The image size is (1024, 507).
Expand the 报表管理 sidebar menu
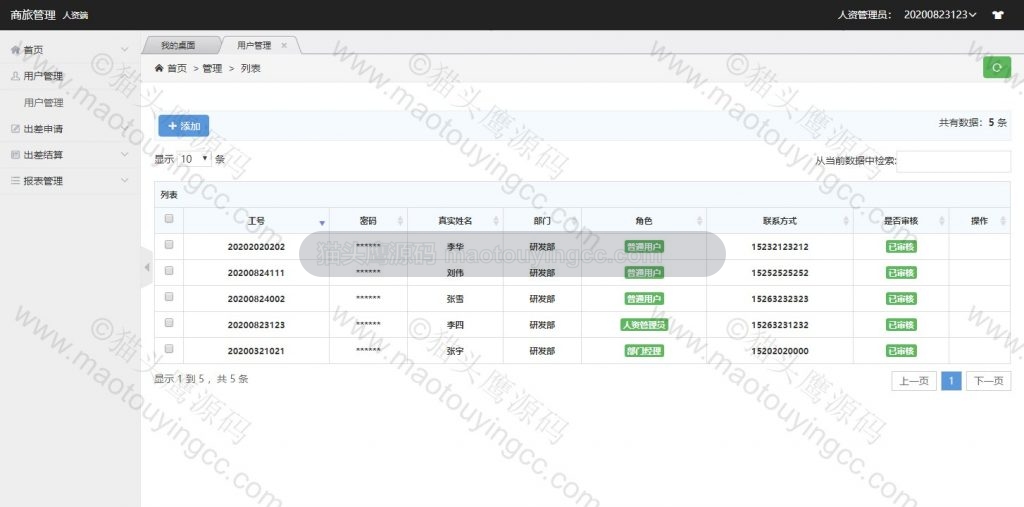pyautogui.click(x=70, y=181)
